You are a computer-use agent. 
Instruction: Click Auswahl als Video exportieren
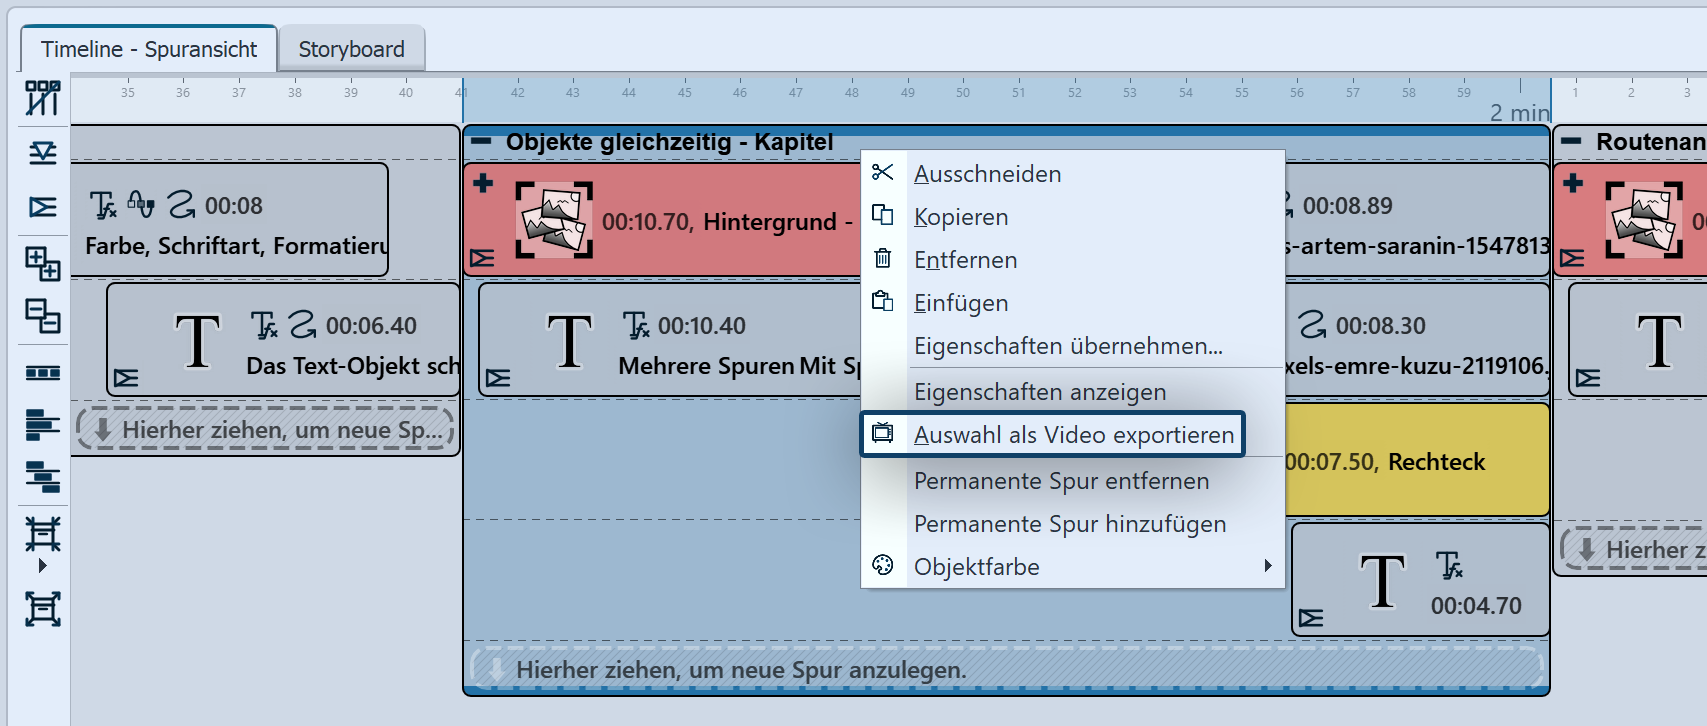coord(1053,434)
